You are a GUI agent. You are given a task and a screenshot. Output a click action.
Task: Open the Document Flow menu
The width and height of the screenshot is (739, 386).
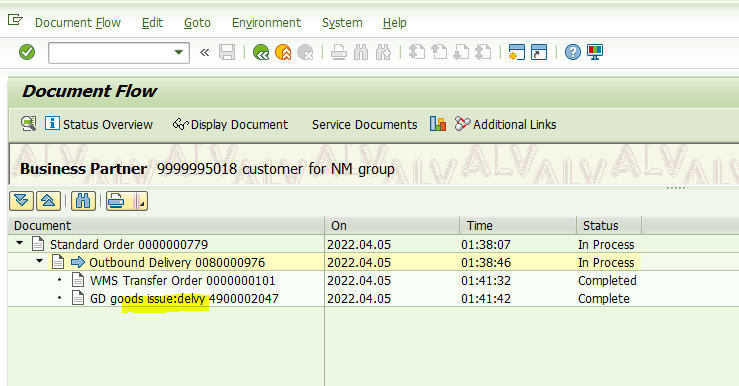pos(78,23)
